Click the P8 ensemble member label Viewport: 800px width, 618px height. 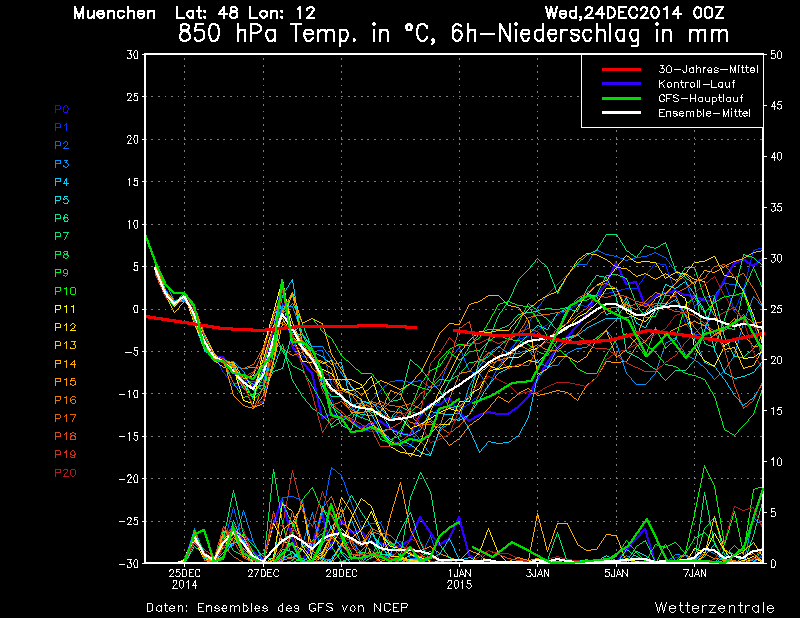tap(62, 255)
